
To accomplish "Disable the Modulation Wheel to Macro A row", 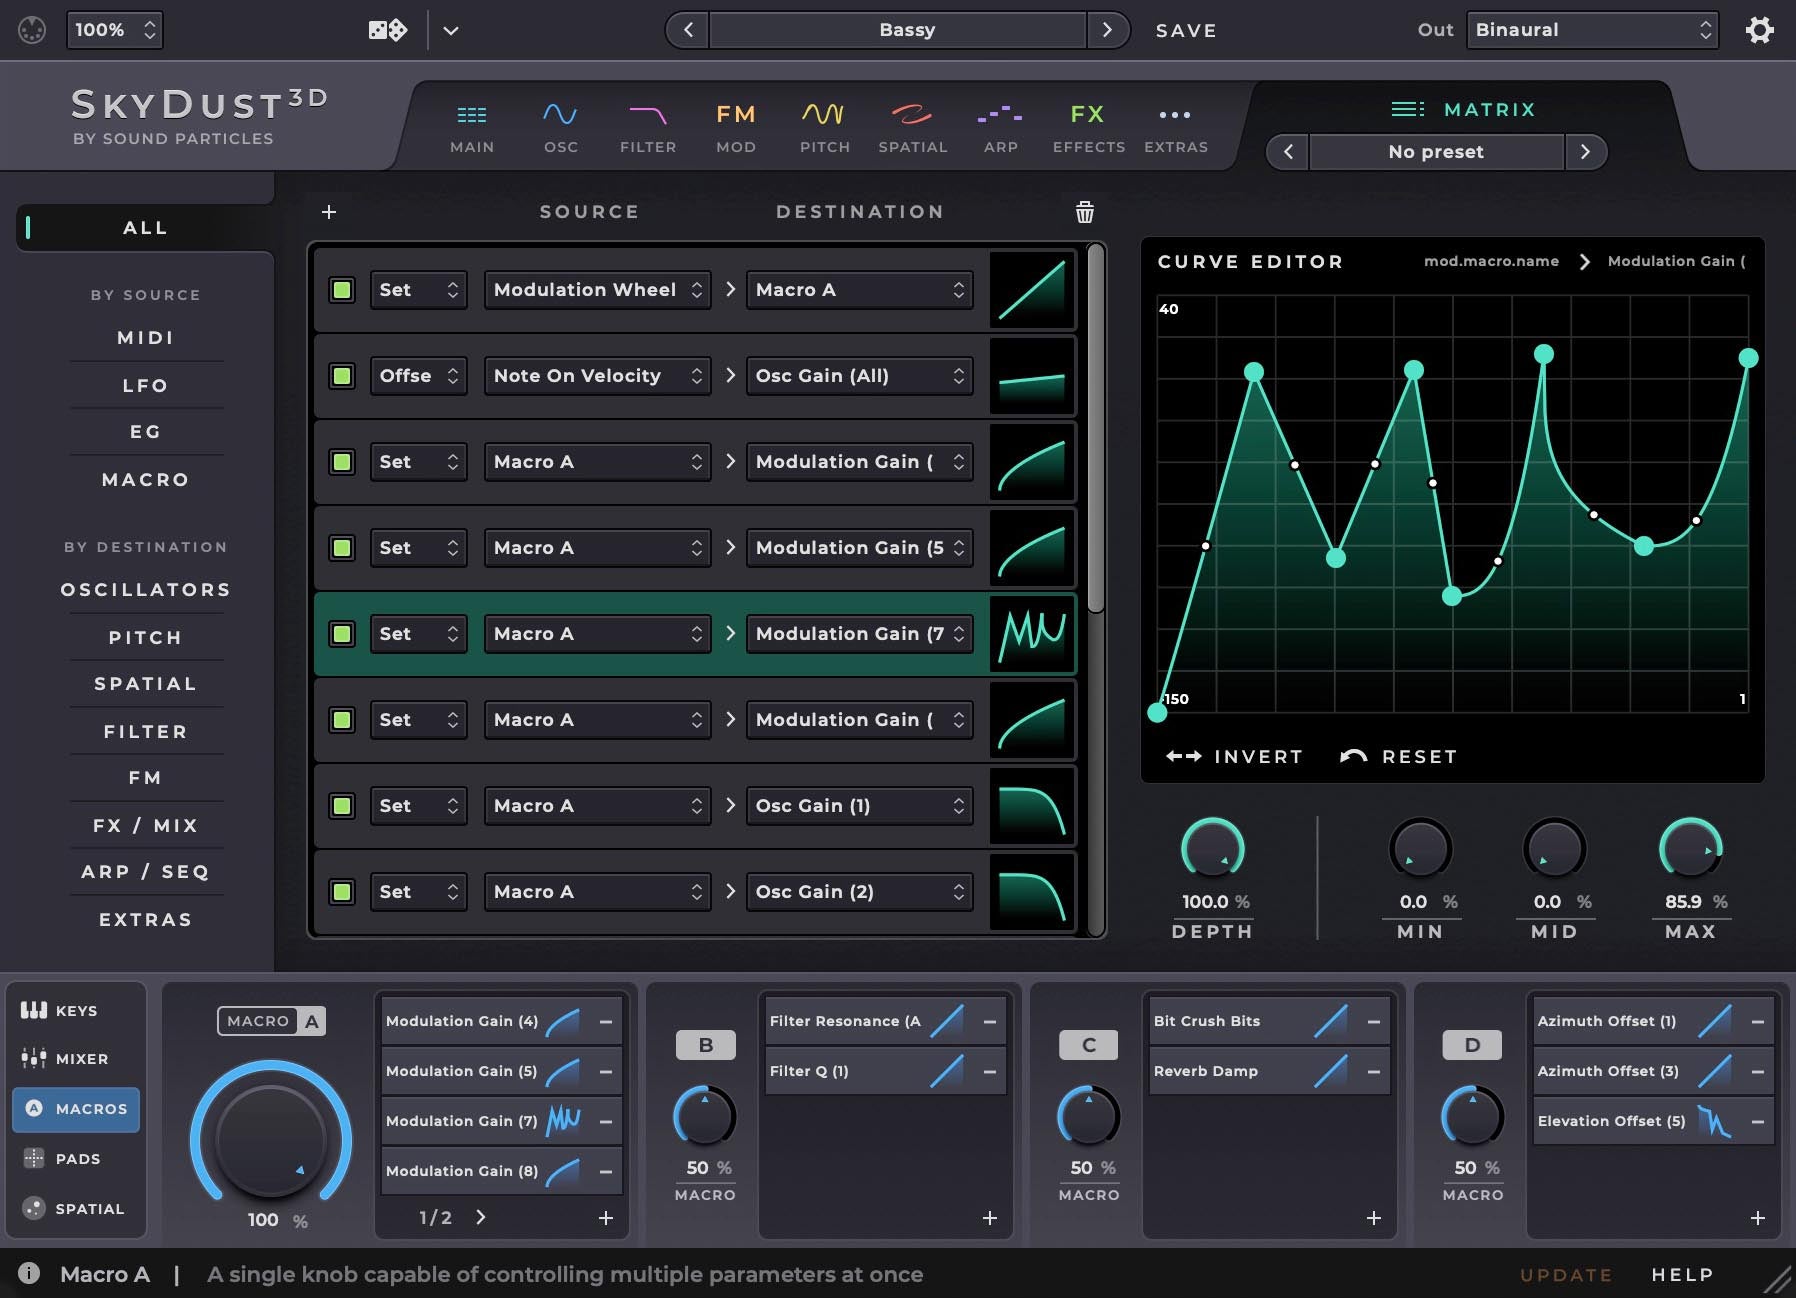I will coord(341,289).
